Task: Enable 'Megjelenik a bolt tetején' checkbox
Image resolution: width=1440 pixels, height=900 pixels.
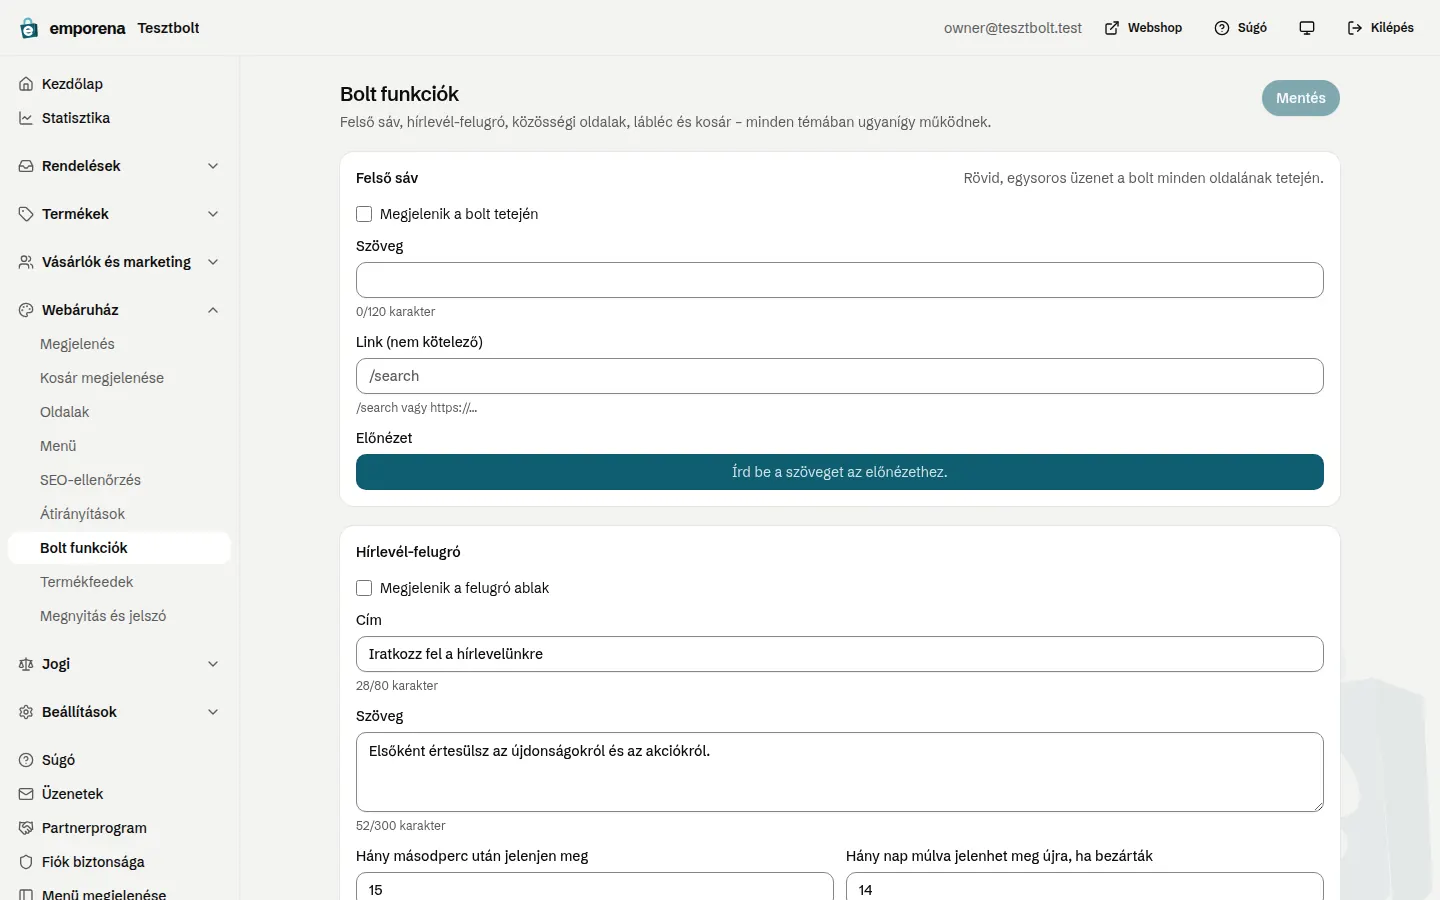Action: pos(364,214)
